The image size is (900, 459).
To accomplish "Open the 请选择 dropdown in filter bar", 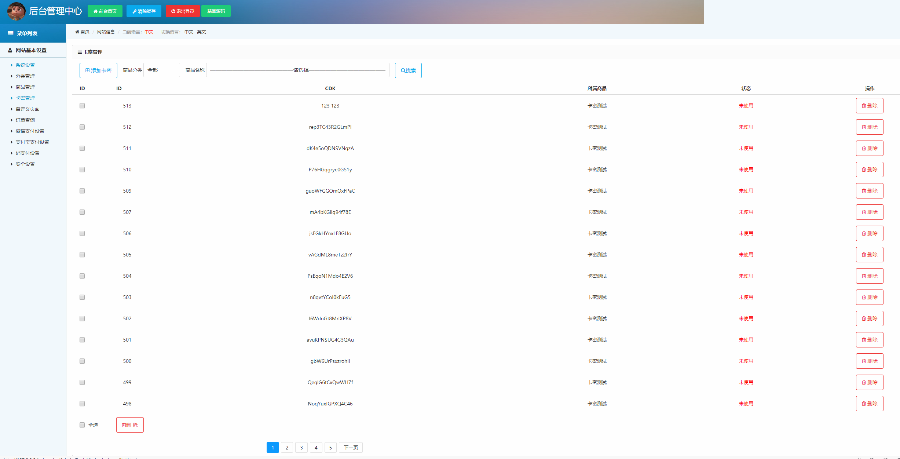I will coord(297,70).
